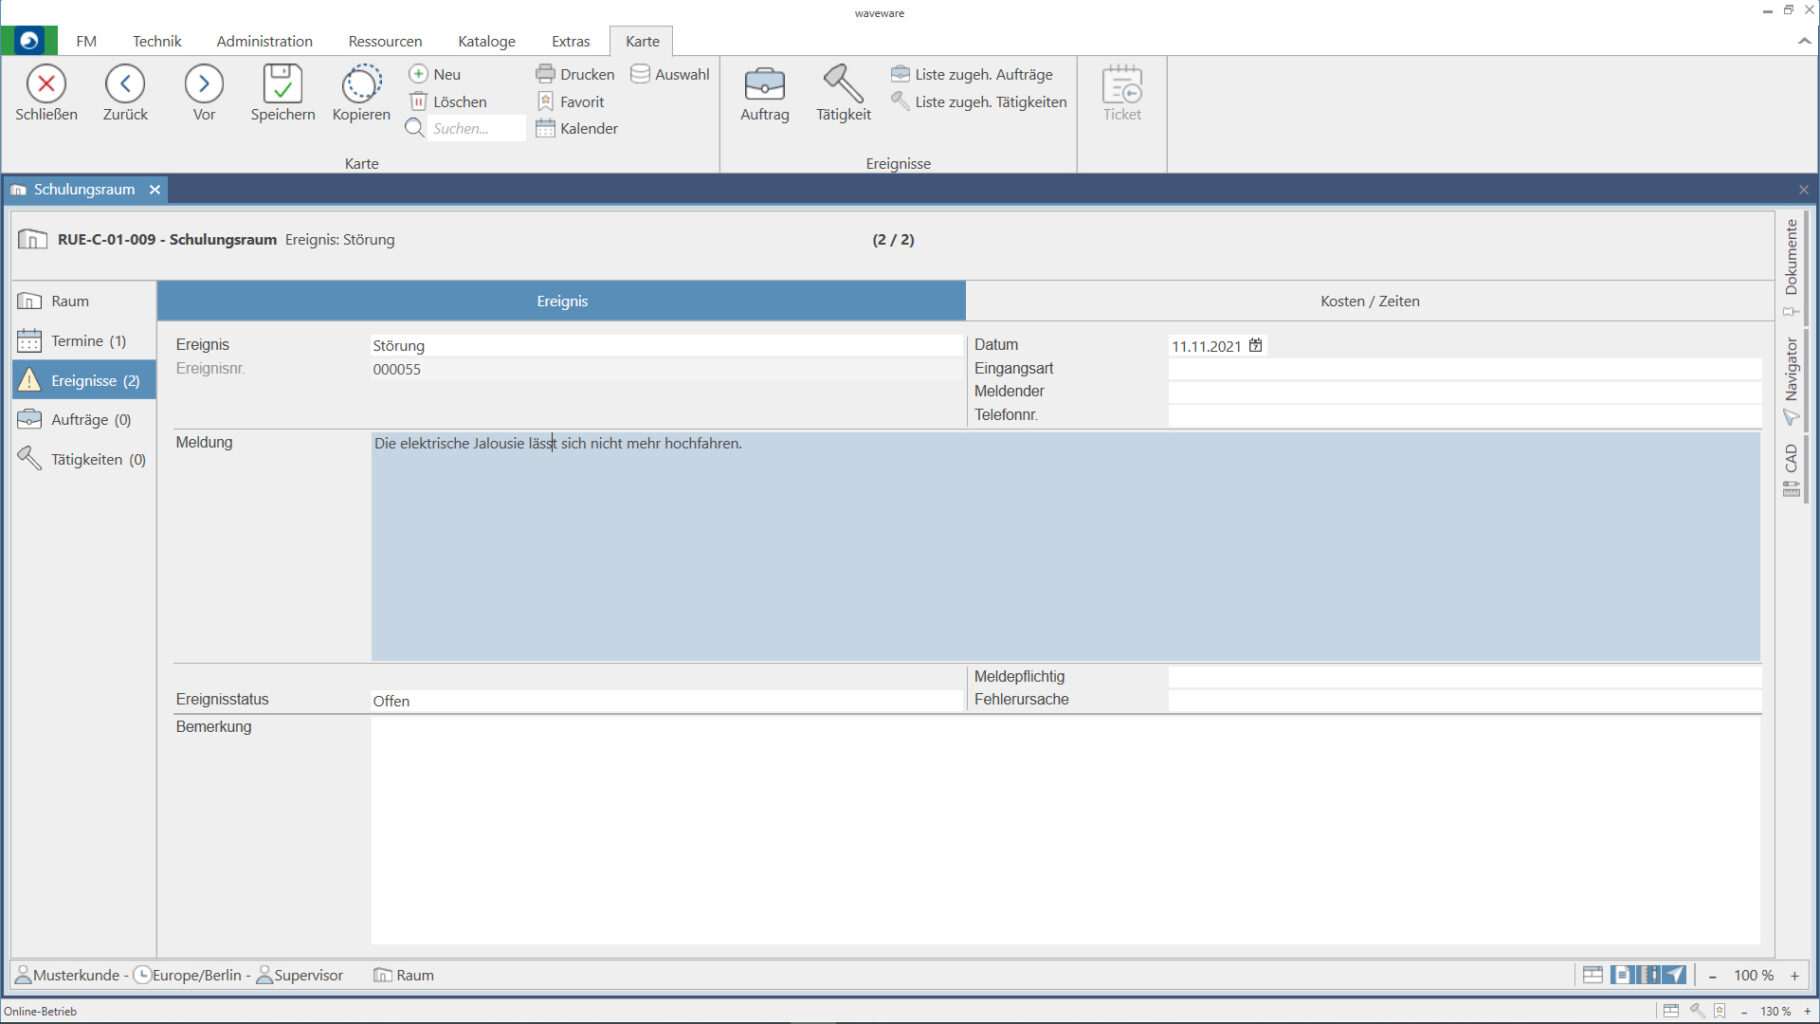This screenshot has width=1820, height=1024.
Task: Collapse the ribbon with top-right chevron
Action: [x=1804, y=41]
